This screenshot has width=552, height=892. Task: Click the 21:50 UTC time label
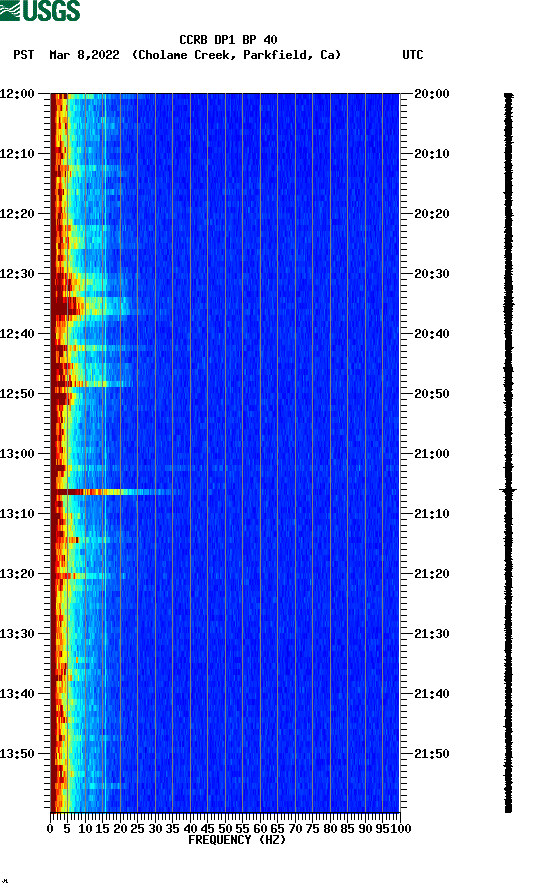[432, 754]
